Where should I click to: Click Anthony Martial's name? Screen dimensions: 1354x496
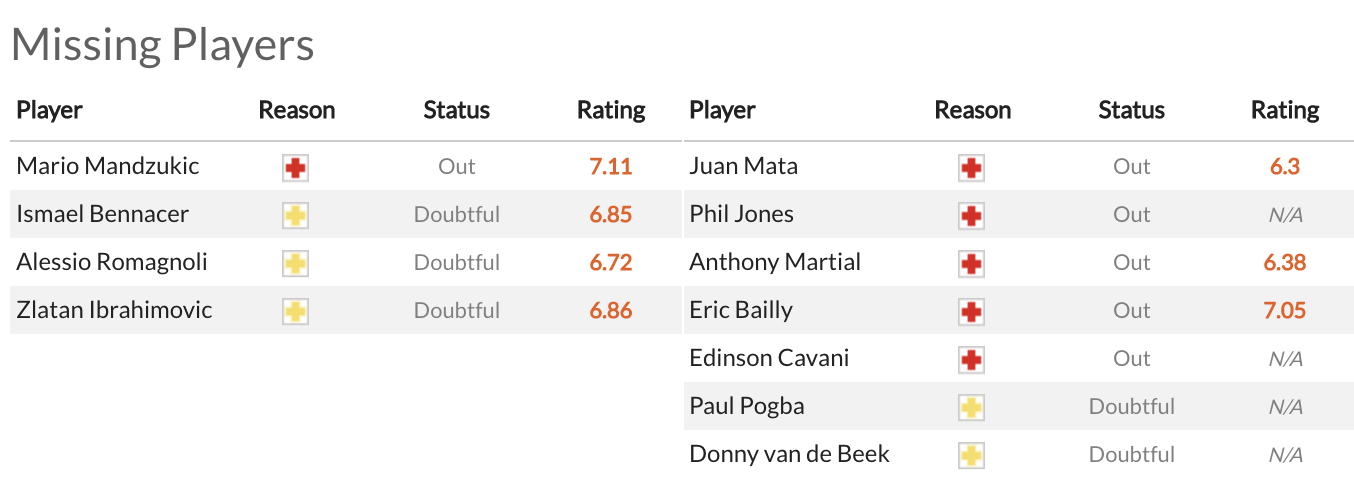774,262
